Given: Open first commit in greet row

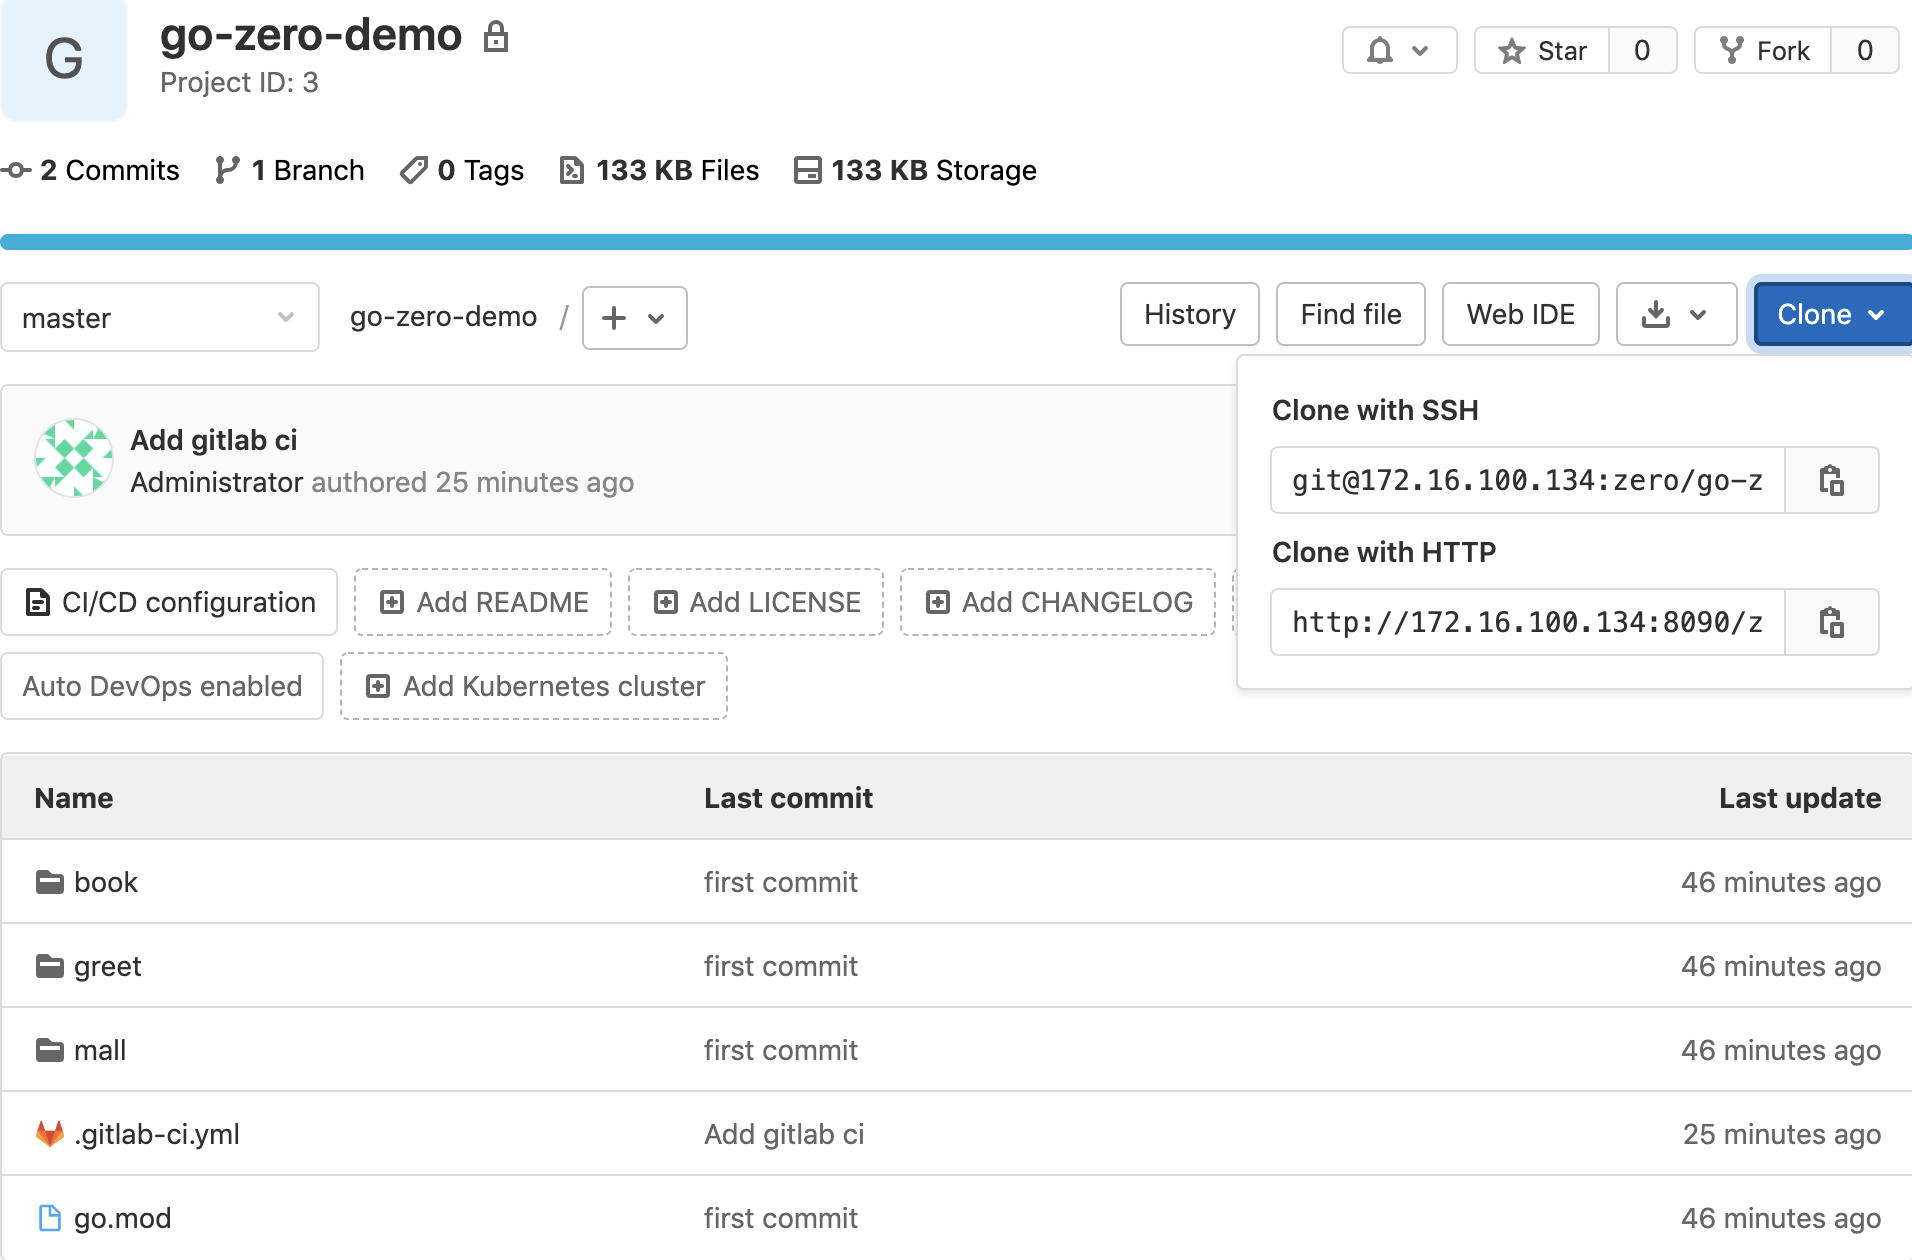Looking at the screenshot, I should click(x=781, y=966).
